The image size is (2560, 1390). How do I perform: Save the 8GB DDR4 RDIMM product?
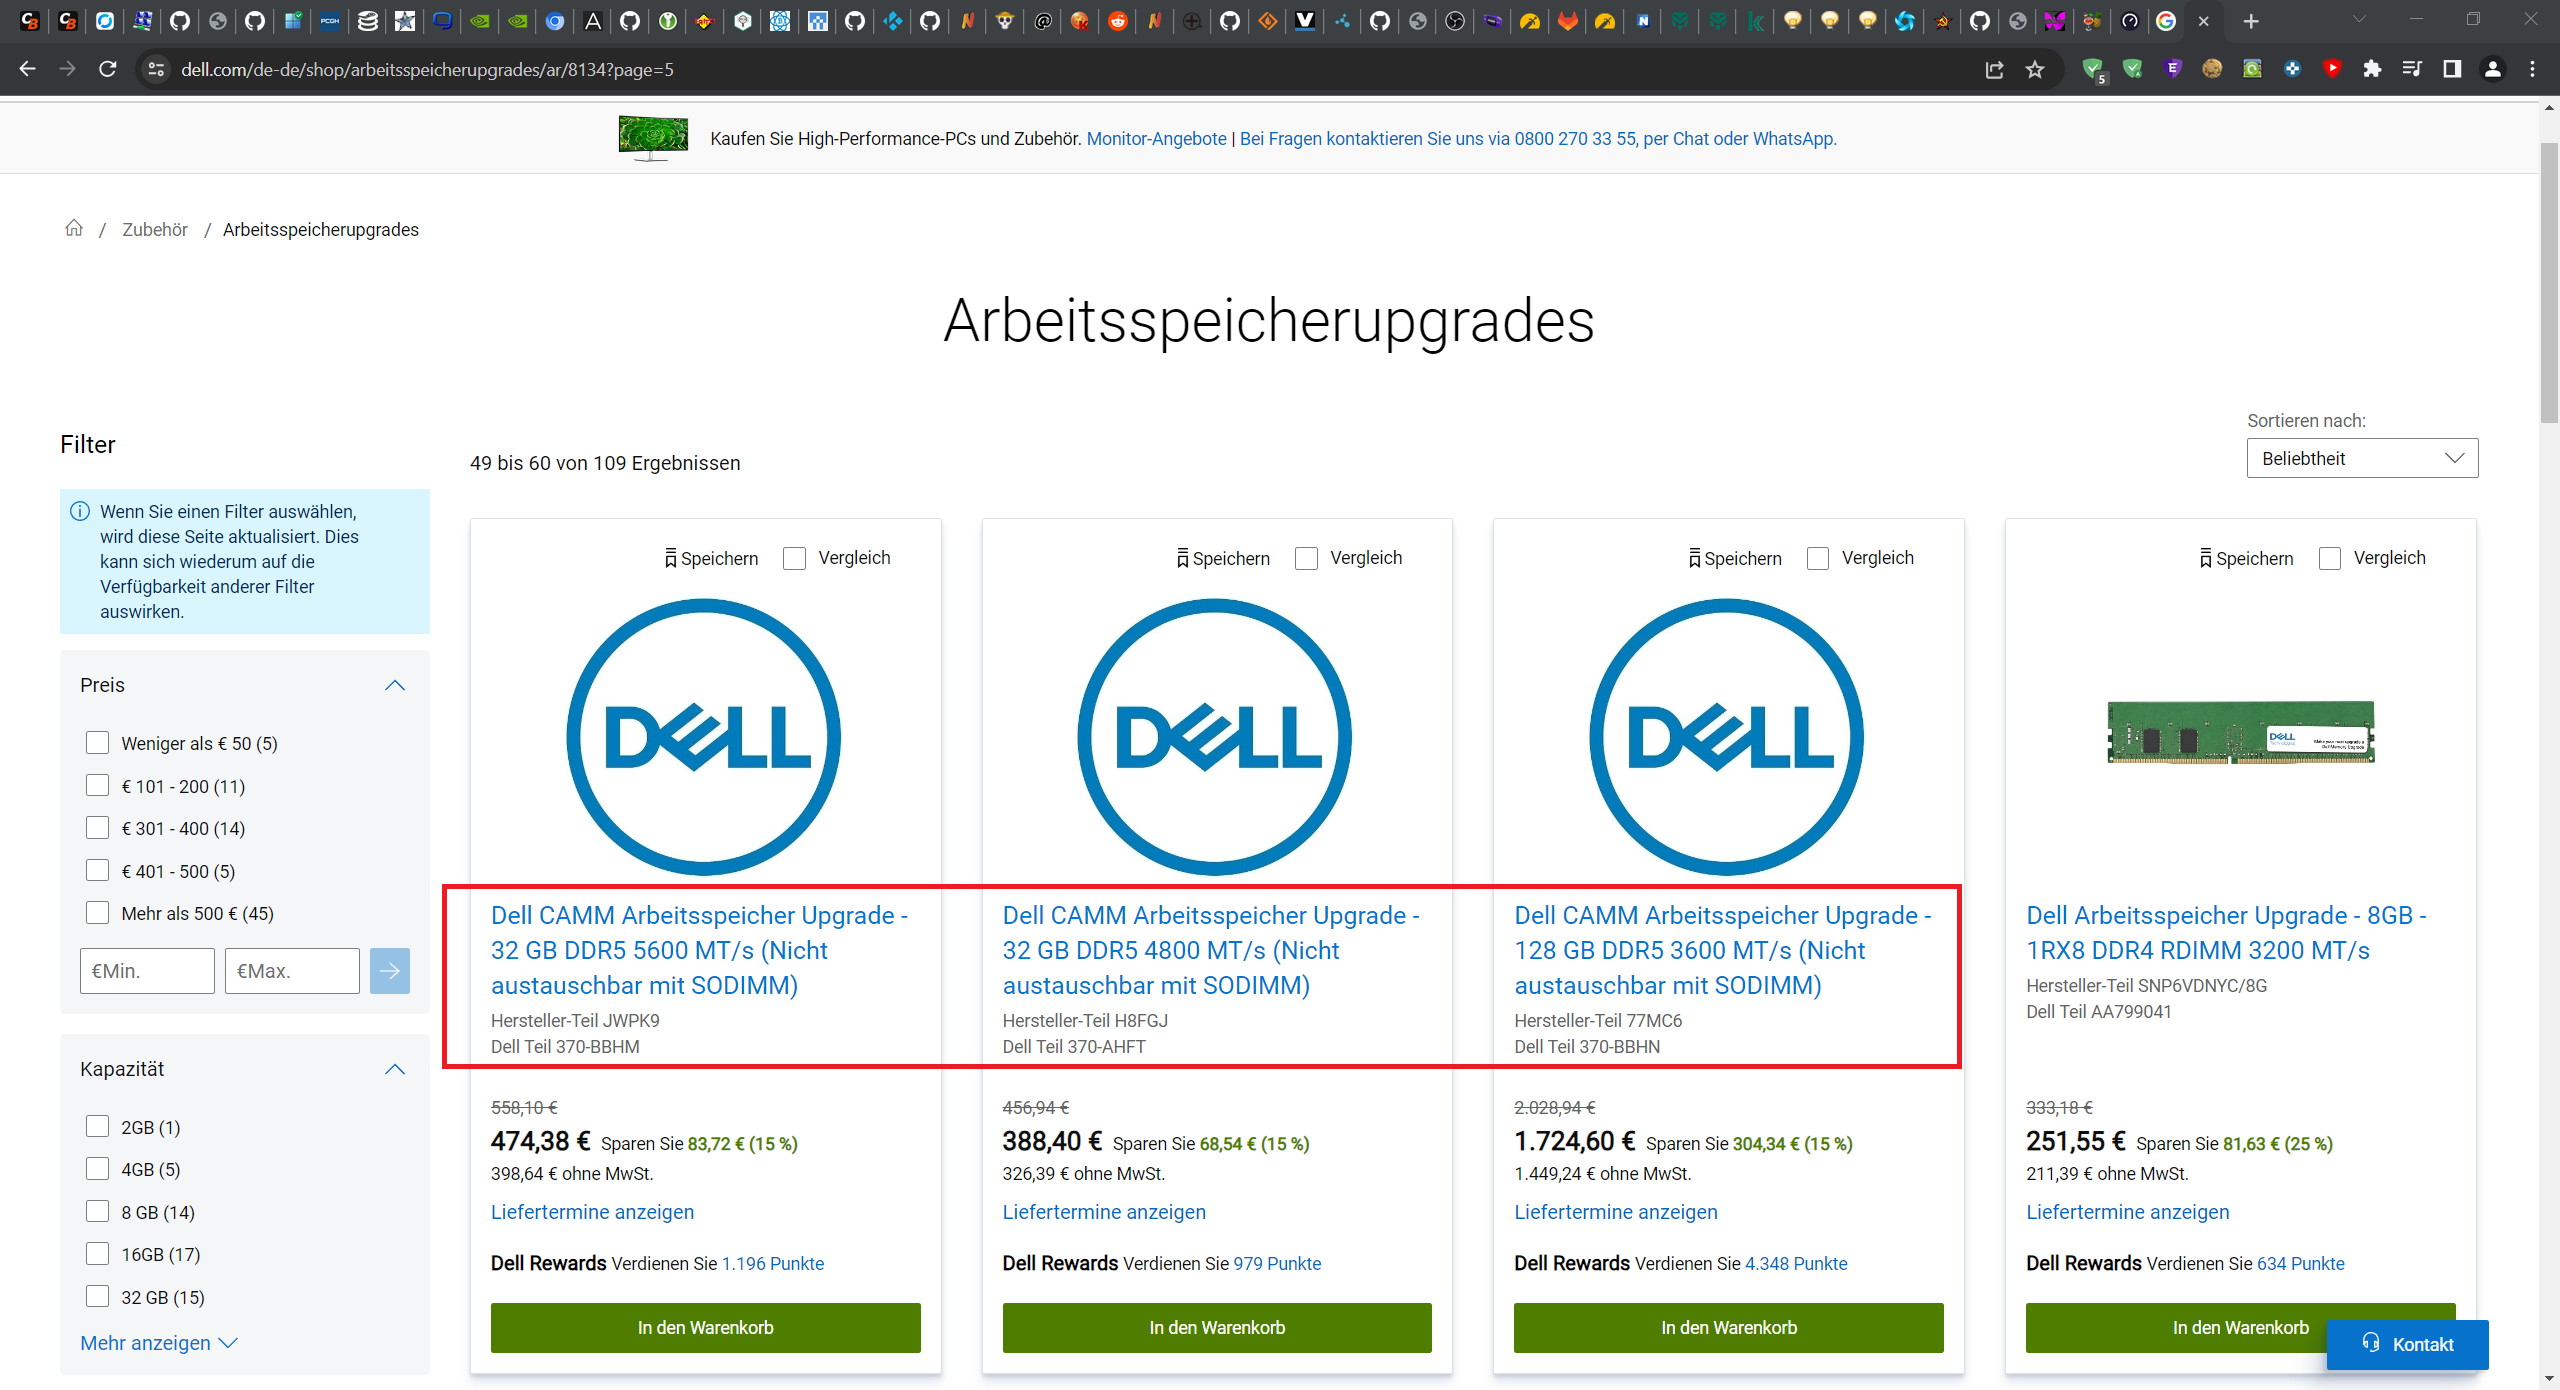coord(2246,558)
